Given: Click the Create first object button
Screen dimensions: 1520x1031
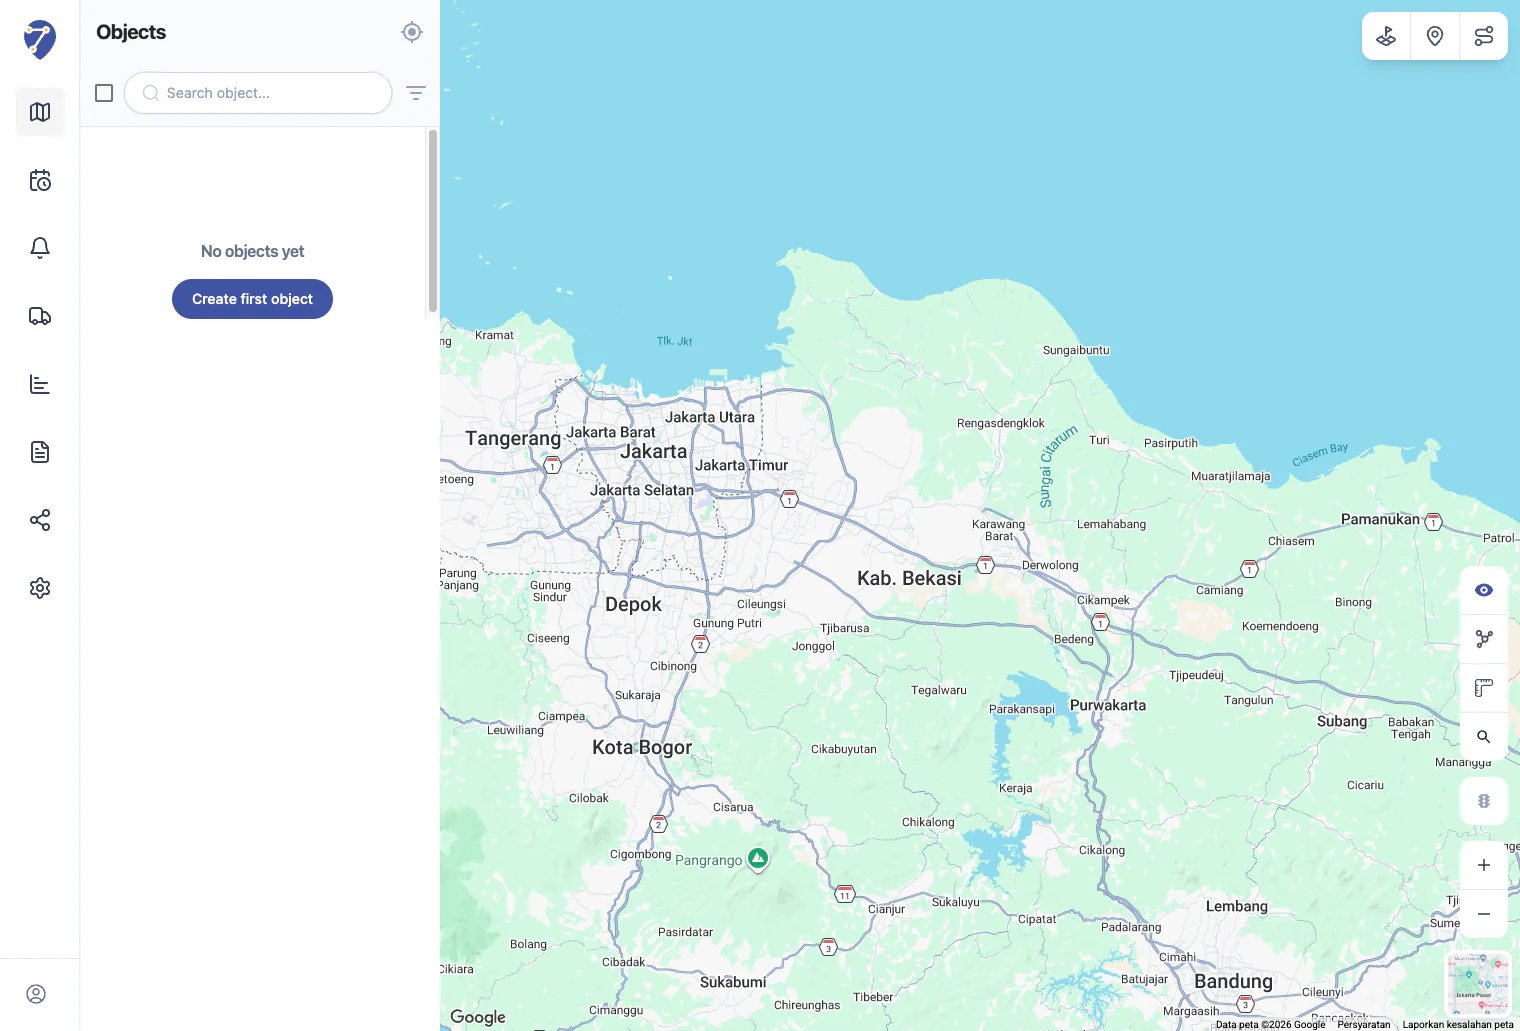Looking at the screenshot, I should 252,299.
